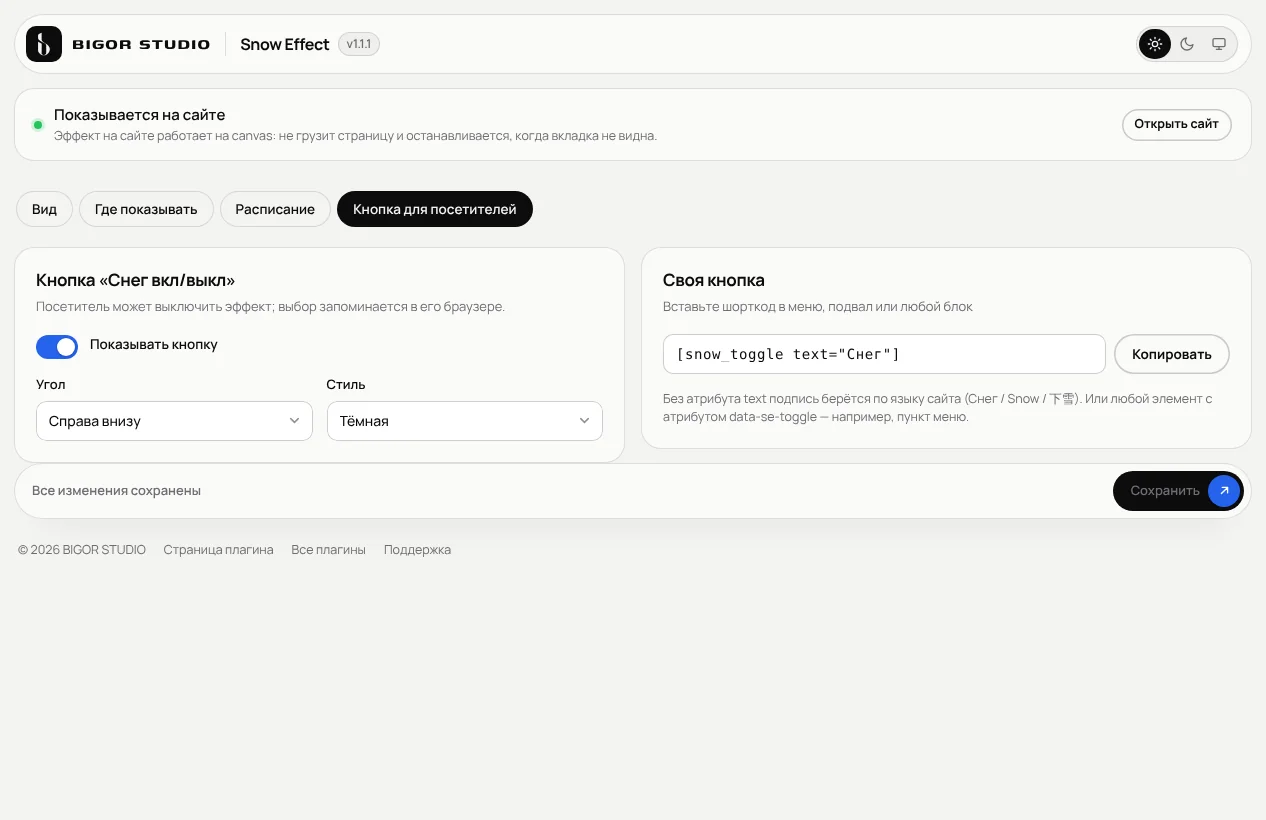
Task: Open the Стиль dropdown
Action: click(465, 421)
